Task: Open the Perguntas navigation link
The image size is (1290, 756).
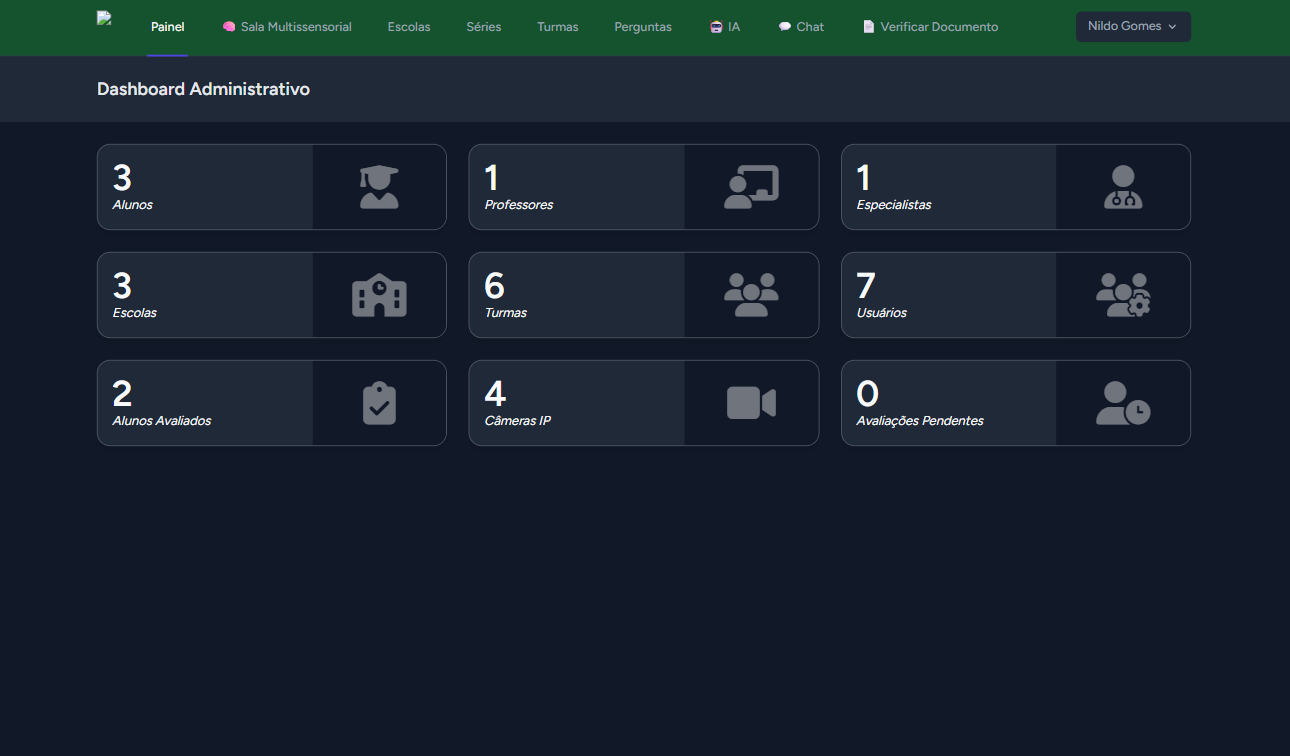Action: (x=643, y=27)
